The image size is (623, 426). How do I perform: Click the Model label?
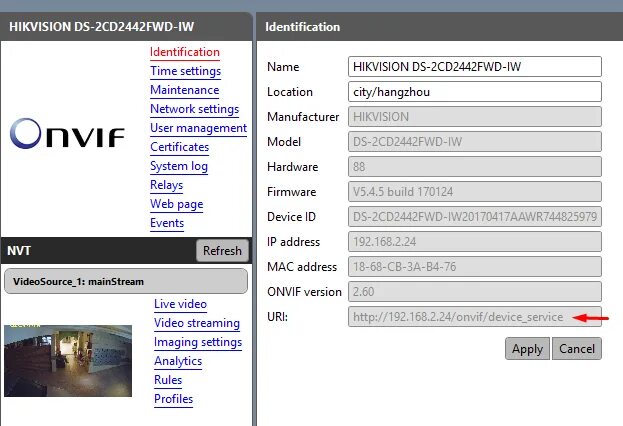click(x=284, y=142)
